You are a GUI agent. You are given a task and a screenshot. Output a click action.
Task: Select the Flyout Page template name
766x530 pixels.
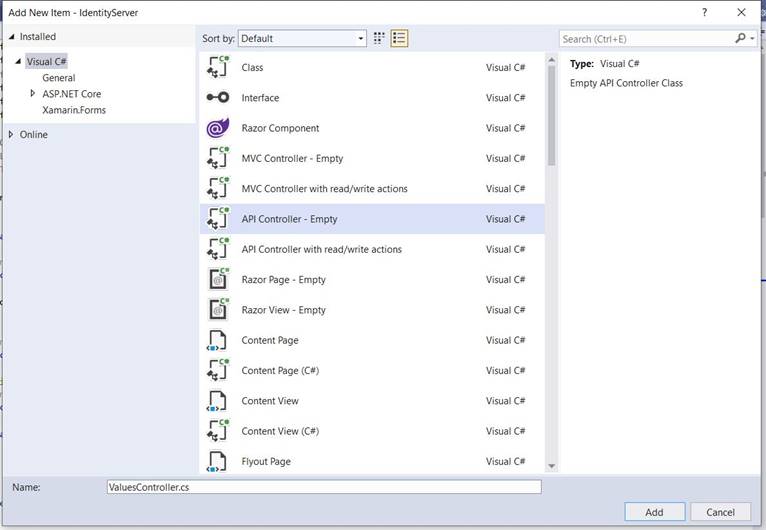pos(266,461)
